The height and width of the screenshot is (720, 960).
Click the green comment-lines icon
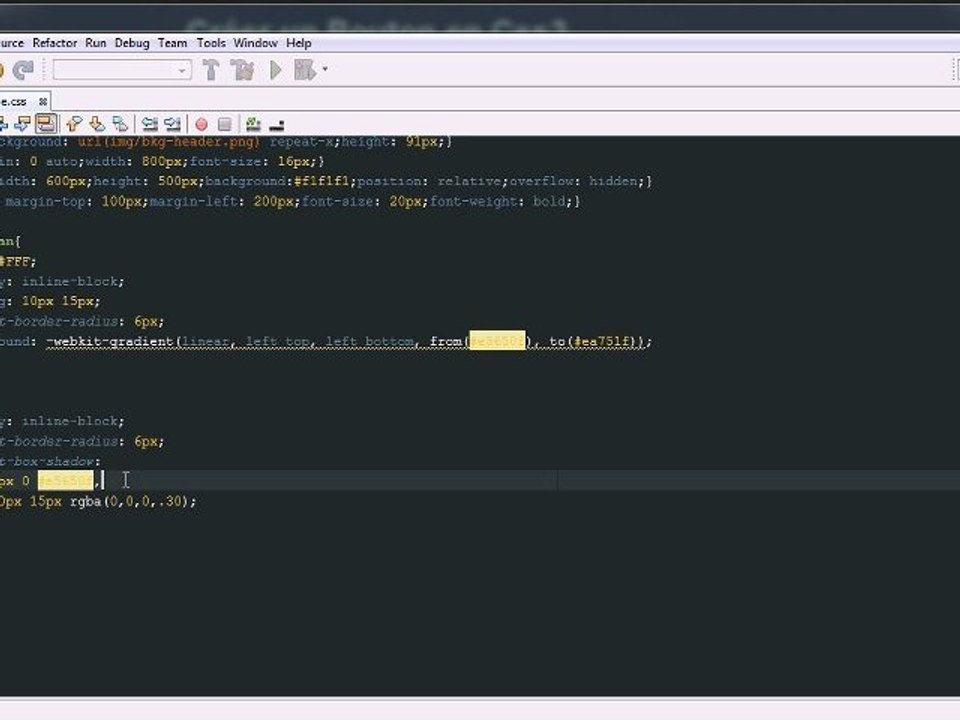253,124
